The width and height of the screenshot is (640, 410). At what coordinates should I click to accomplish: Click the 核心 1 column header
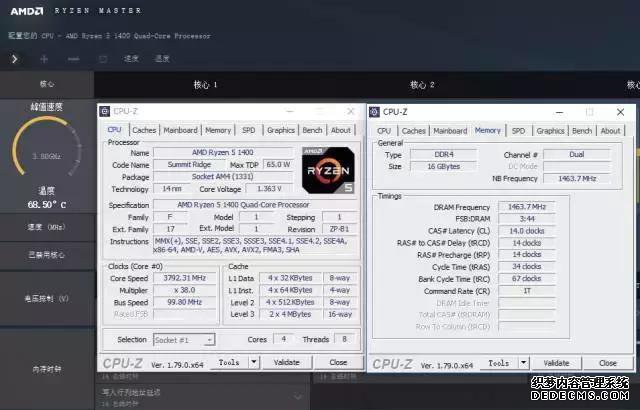point(205,85)
